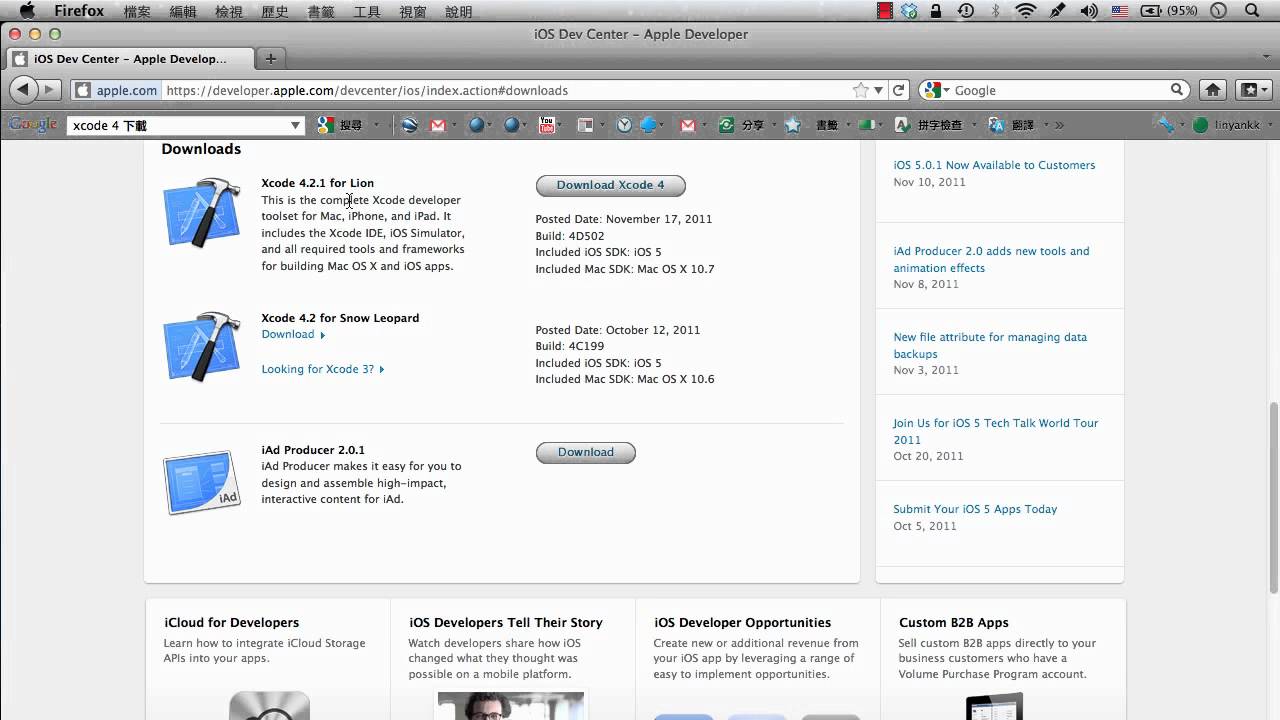Click the Download Xcode 4 button

610,185
